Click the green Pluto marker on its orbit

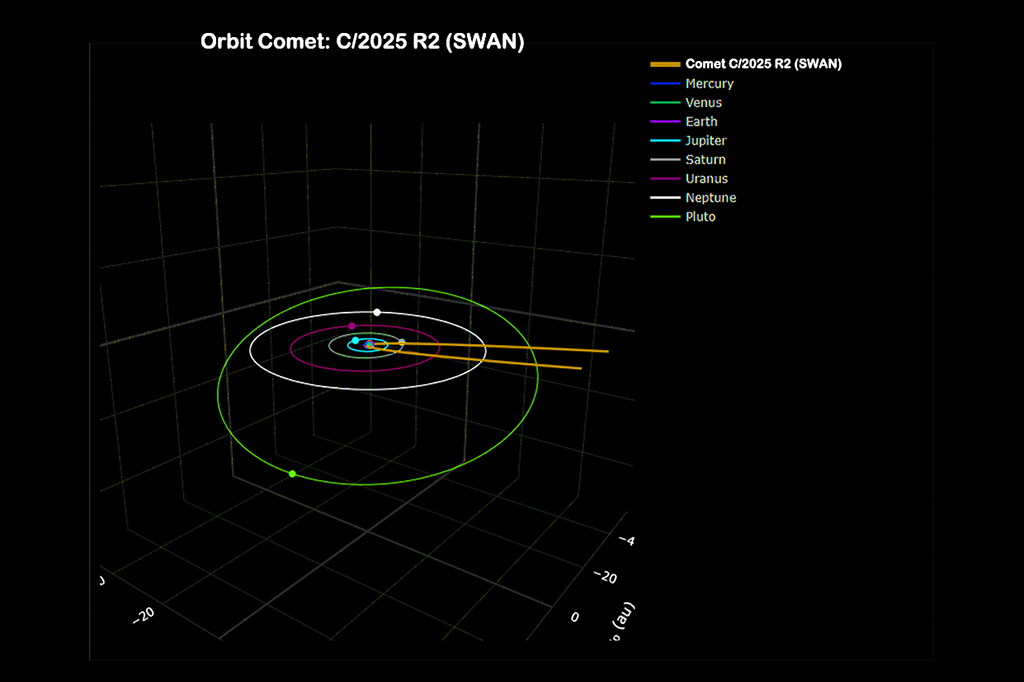pyautogui.click(x=292, y=474)
